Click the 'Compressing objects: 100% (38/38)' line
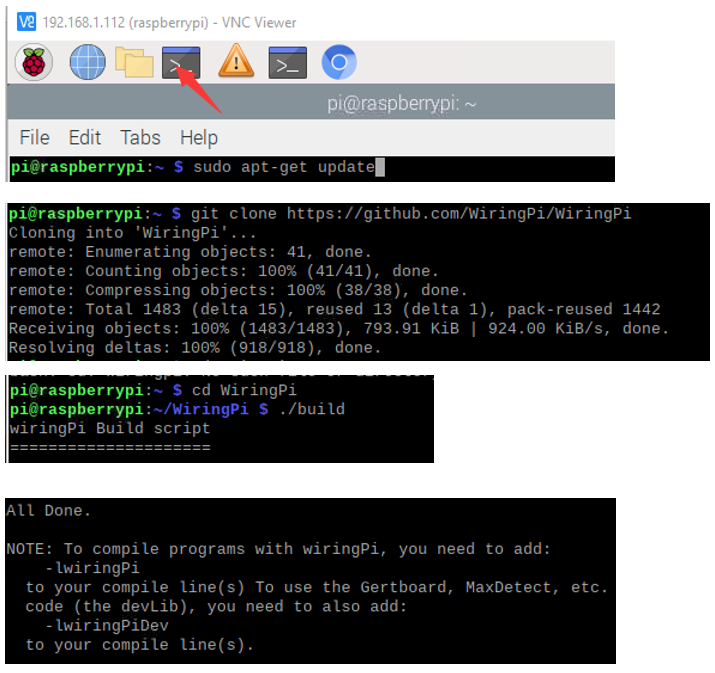Viewport: 715px width, 673px height. point(238,290)
